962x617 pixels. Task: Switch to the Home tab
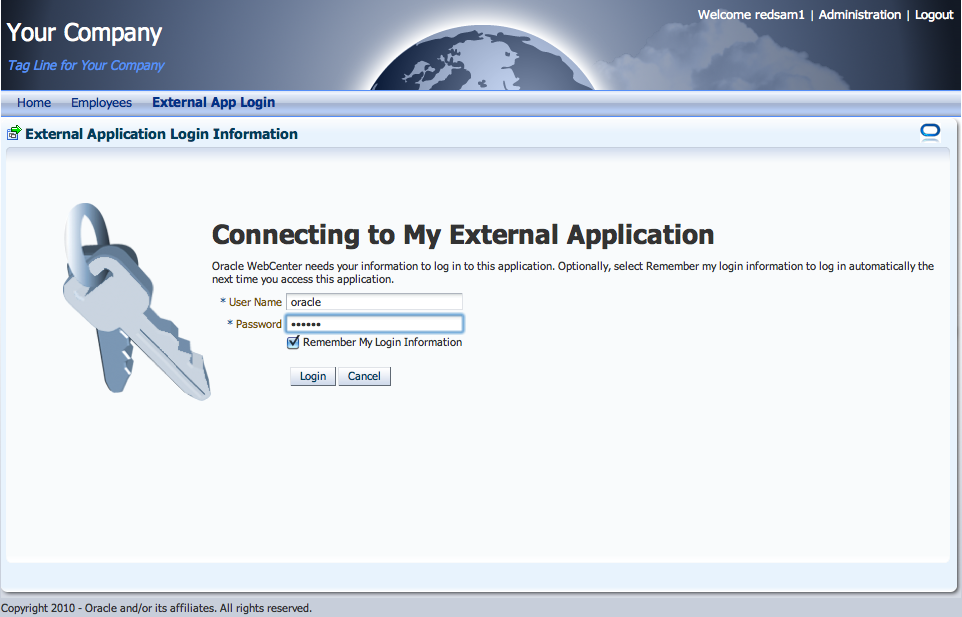tap(33, 102)
